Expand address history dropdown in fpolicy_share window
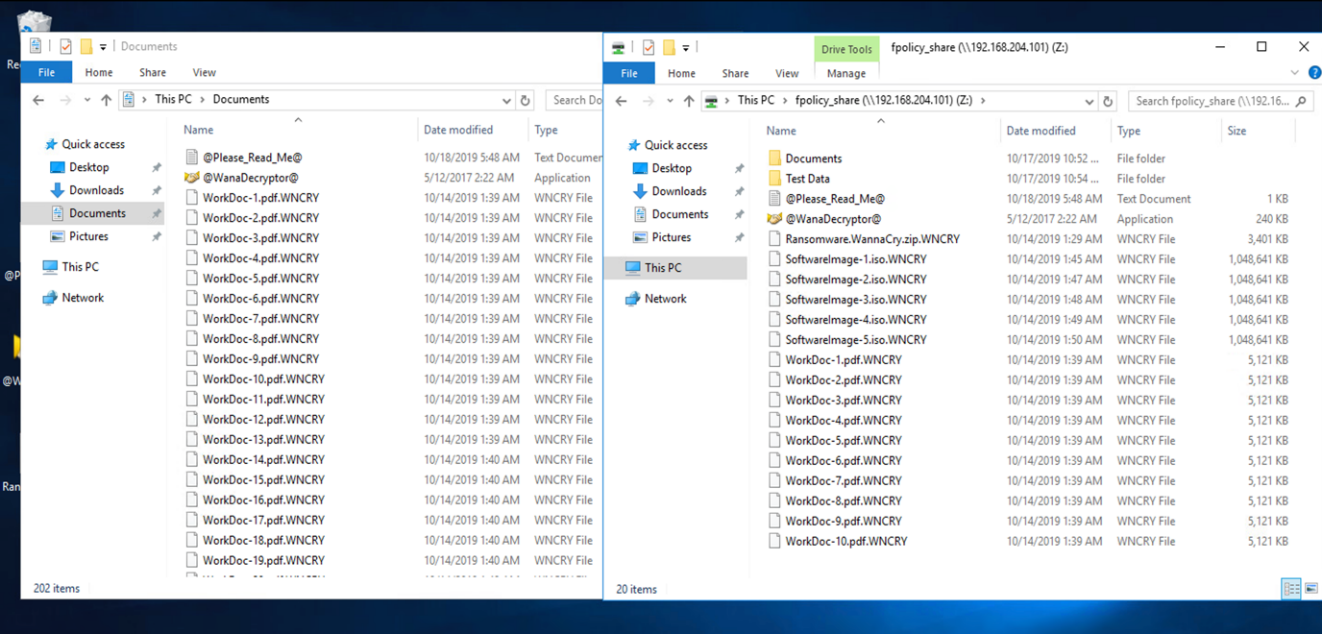1322x634 pixels. pos(1088,101)
